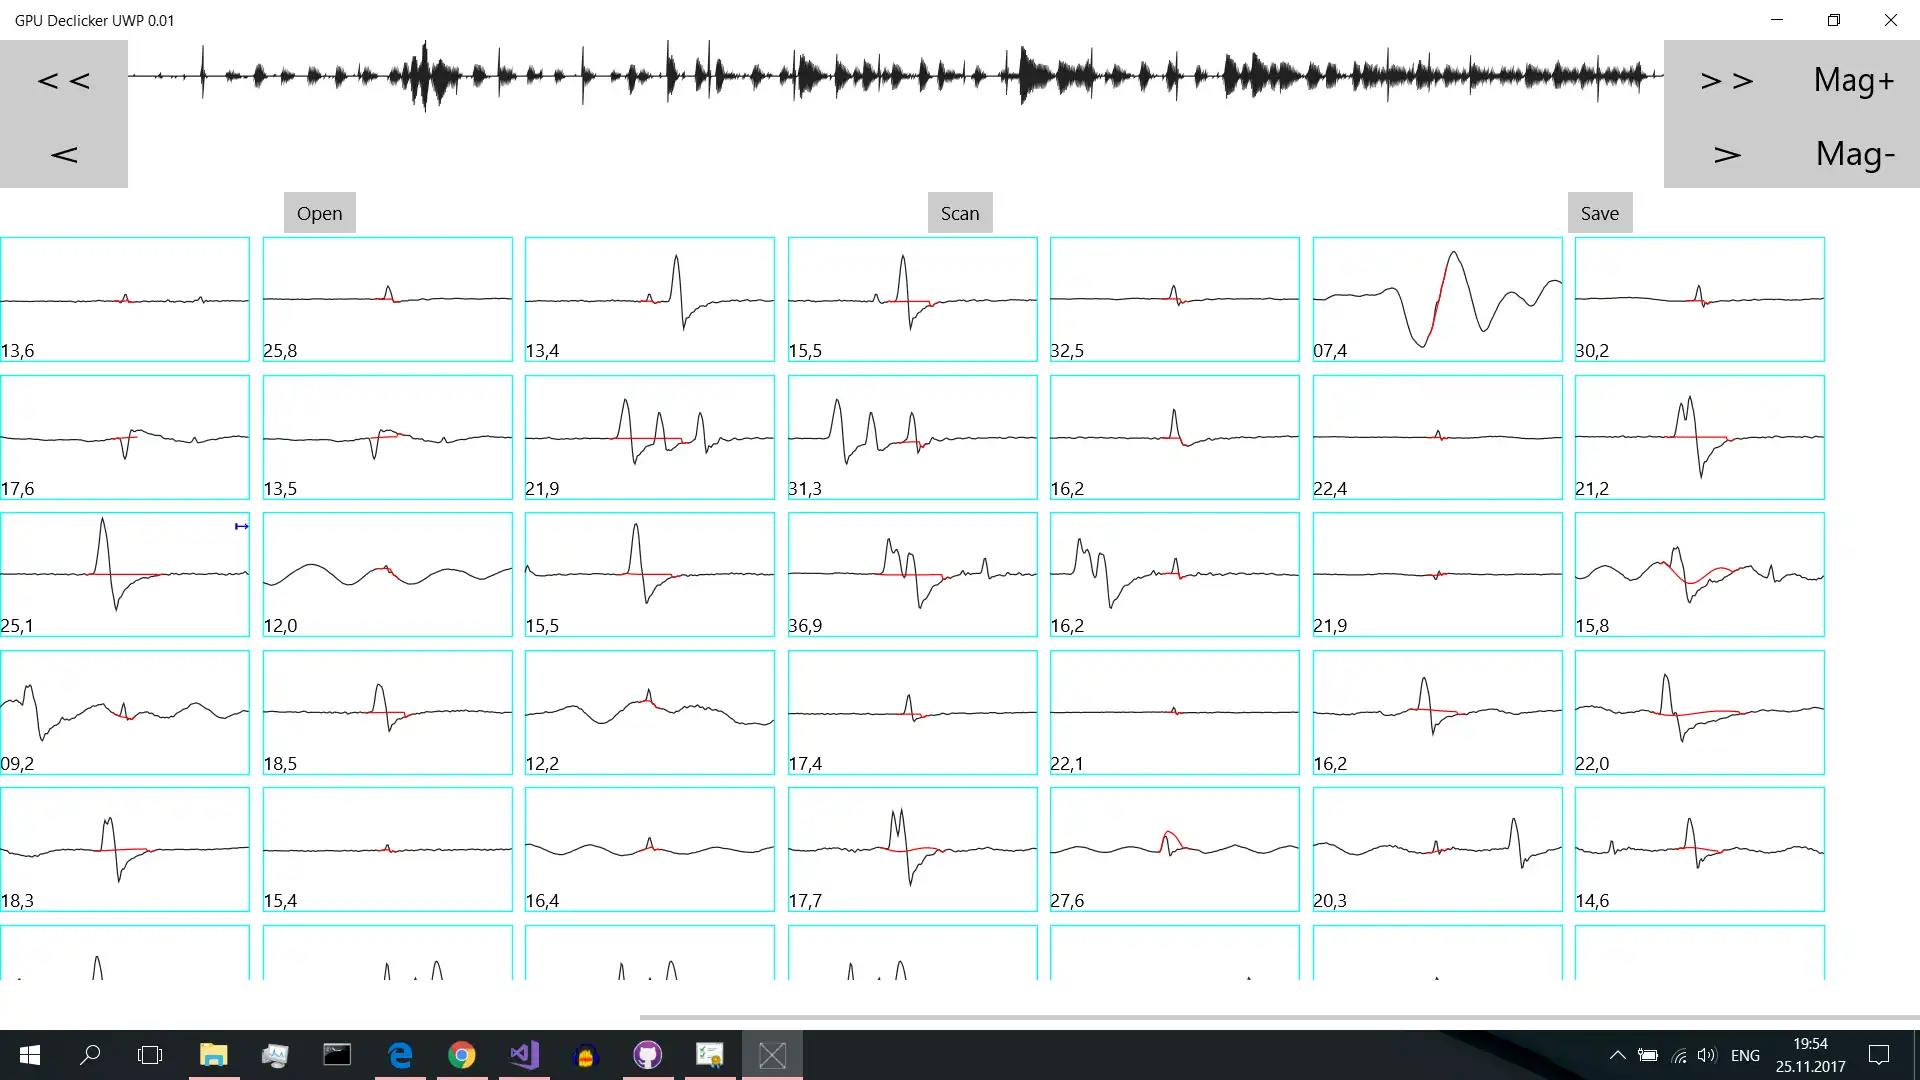Screen dimensions: 1920x1080
Task: Click the fast rewind << button
Action: tap(64, 80)
